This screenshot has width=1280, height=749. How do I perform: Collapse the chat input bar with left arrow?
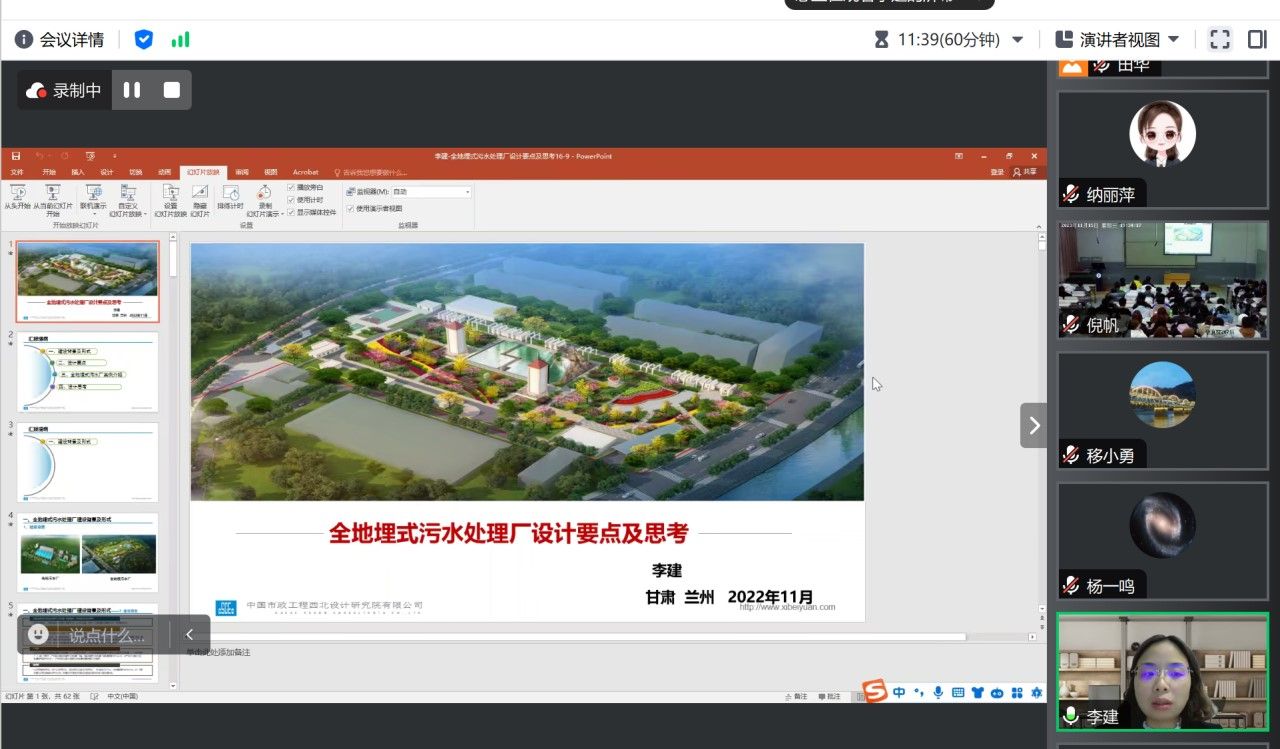189,634
